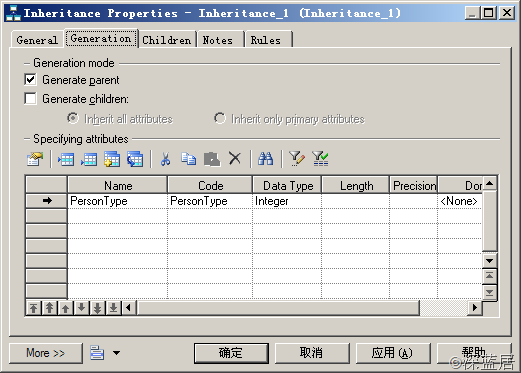Viewport: 521px width, 373px height.
Task: Click the Add a Row toolbar icon
Action: (x=89, y=159)
